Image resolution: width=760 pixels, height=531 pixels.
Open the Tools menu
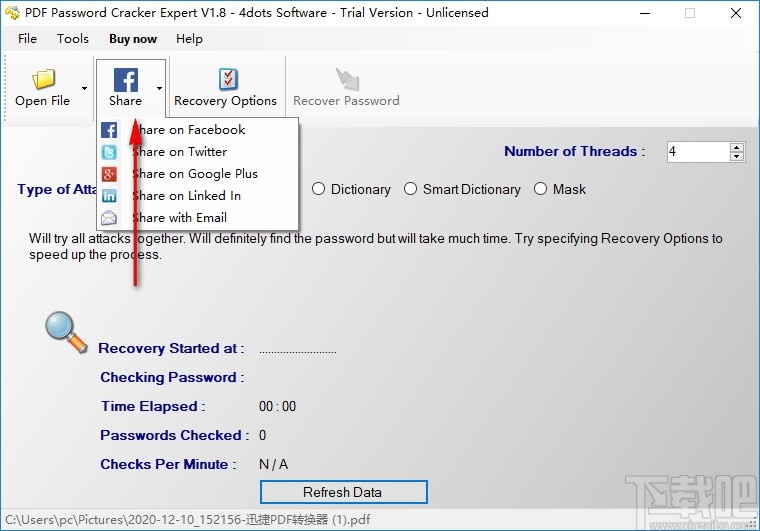coord(73,39)
